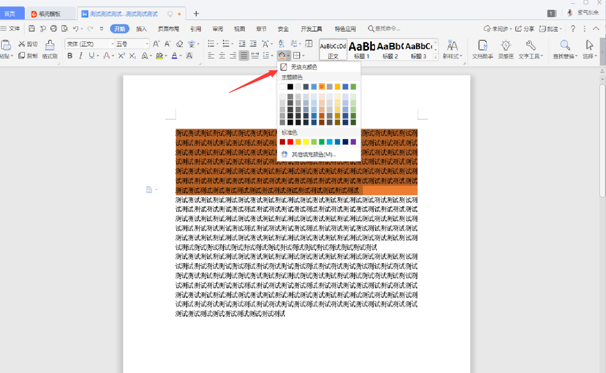Viewport: 606px width, 373px height.
Task: Click the decrease indent icon
Action: click(242, 43)
